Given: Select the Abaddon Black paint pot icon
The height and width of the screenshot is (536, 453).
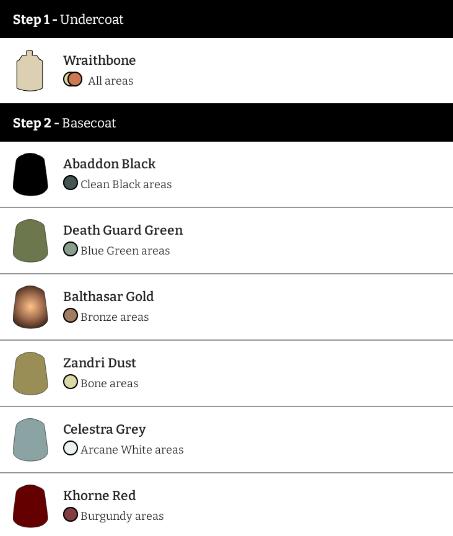Looking at the screenshot, I should (30, 174).
